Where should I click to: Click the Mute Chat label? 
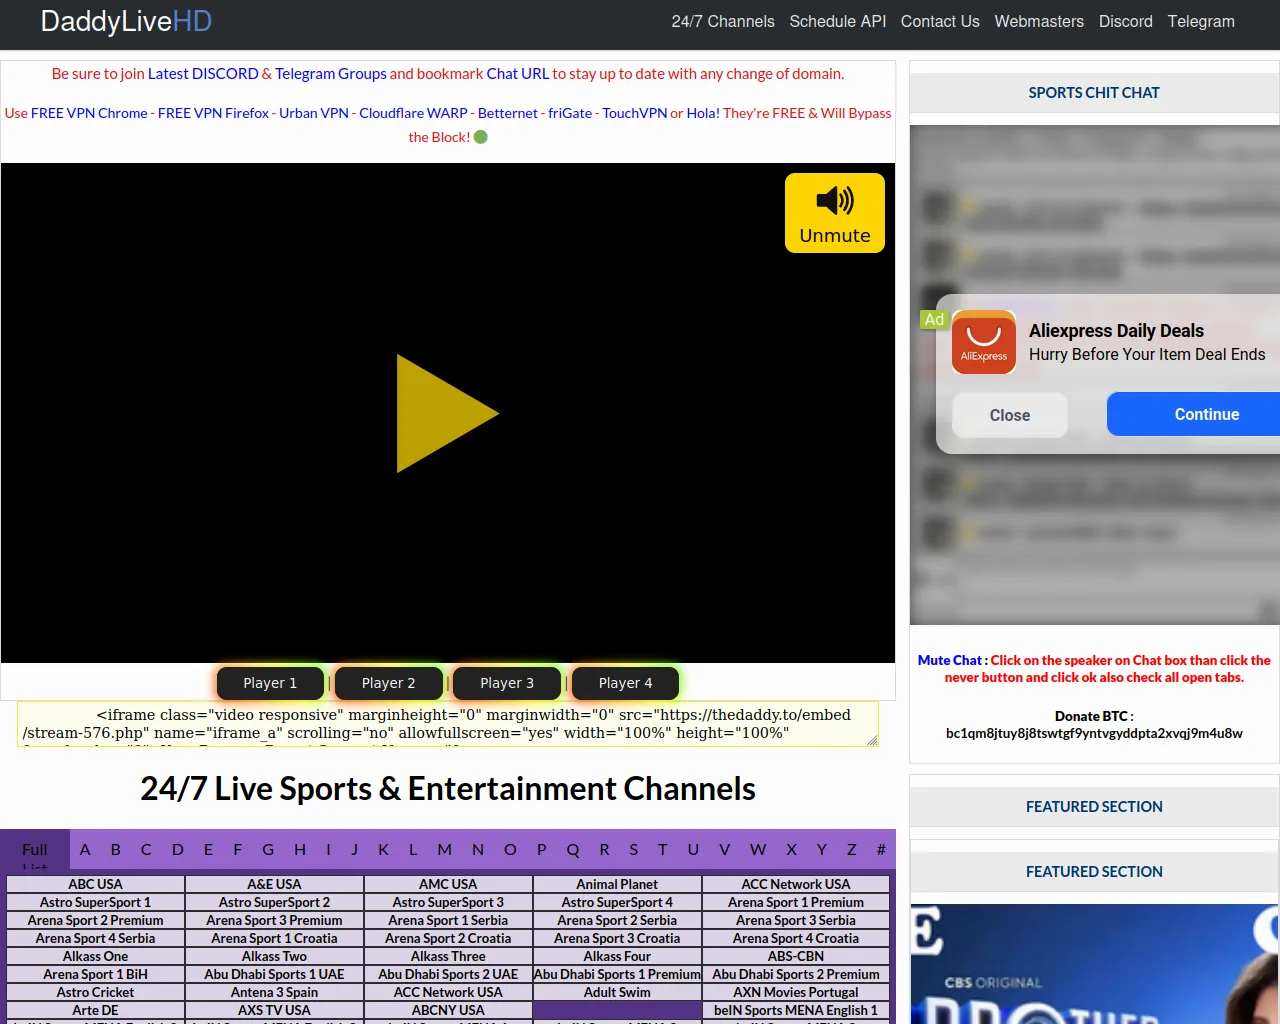pos(950,660)
